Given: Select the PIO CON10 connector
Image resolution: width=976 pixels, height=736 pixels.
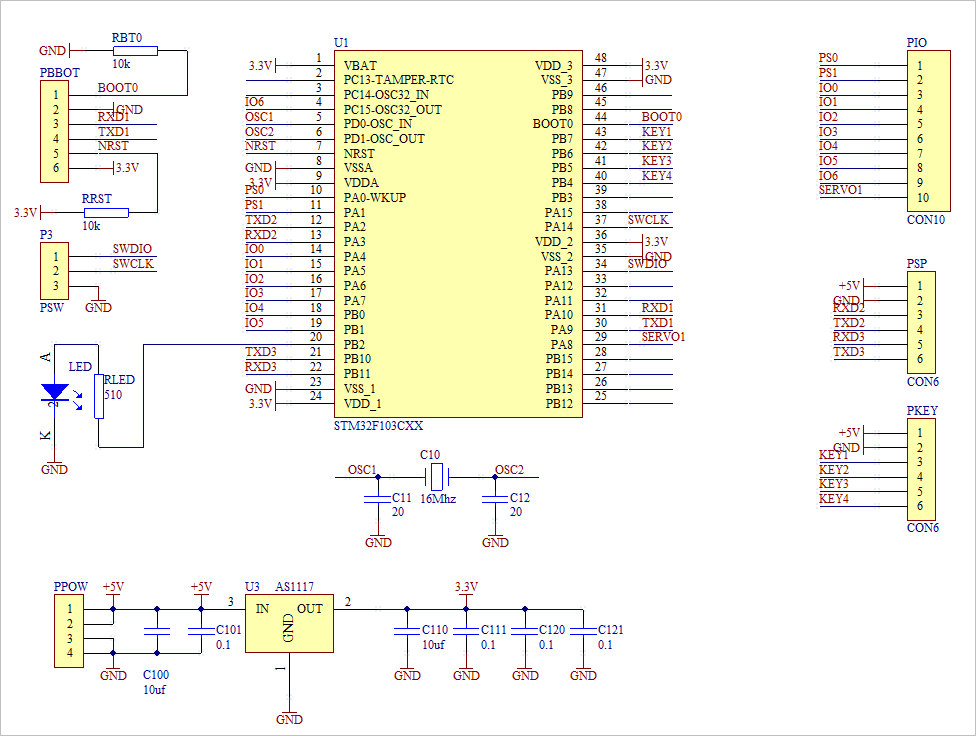Looking at the screenshot, I should (929, 131).
